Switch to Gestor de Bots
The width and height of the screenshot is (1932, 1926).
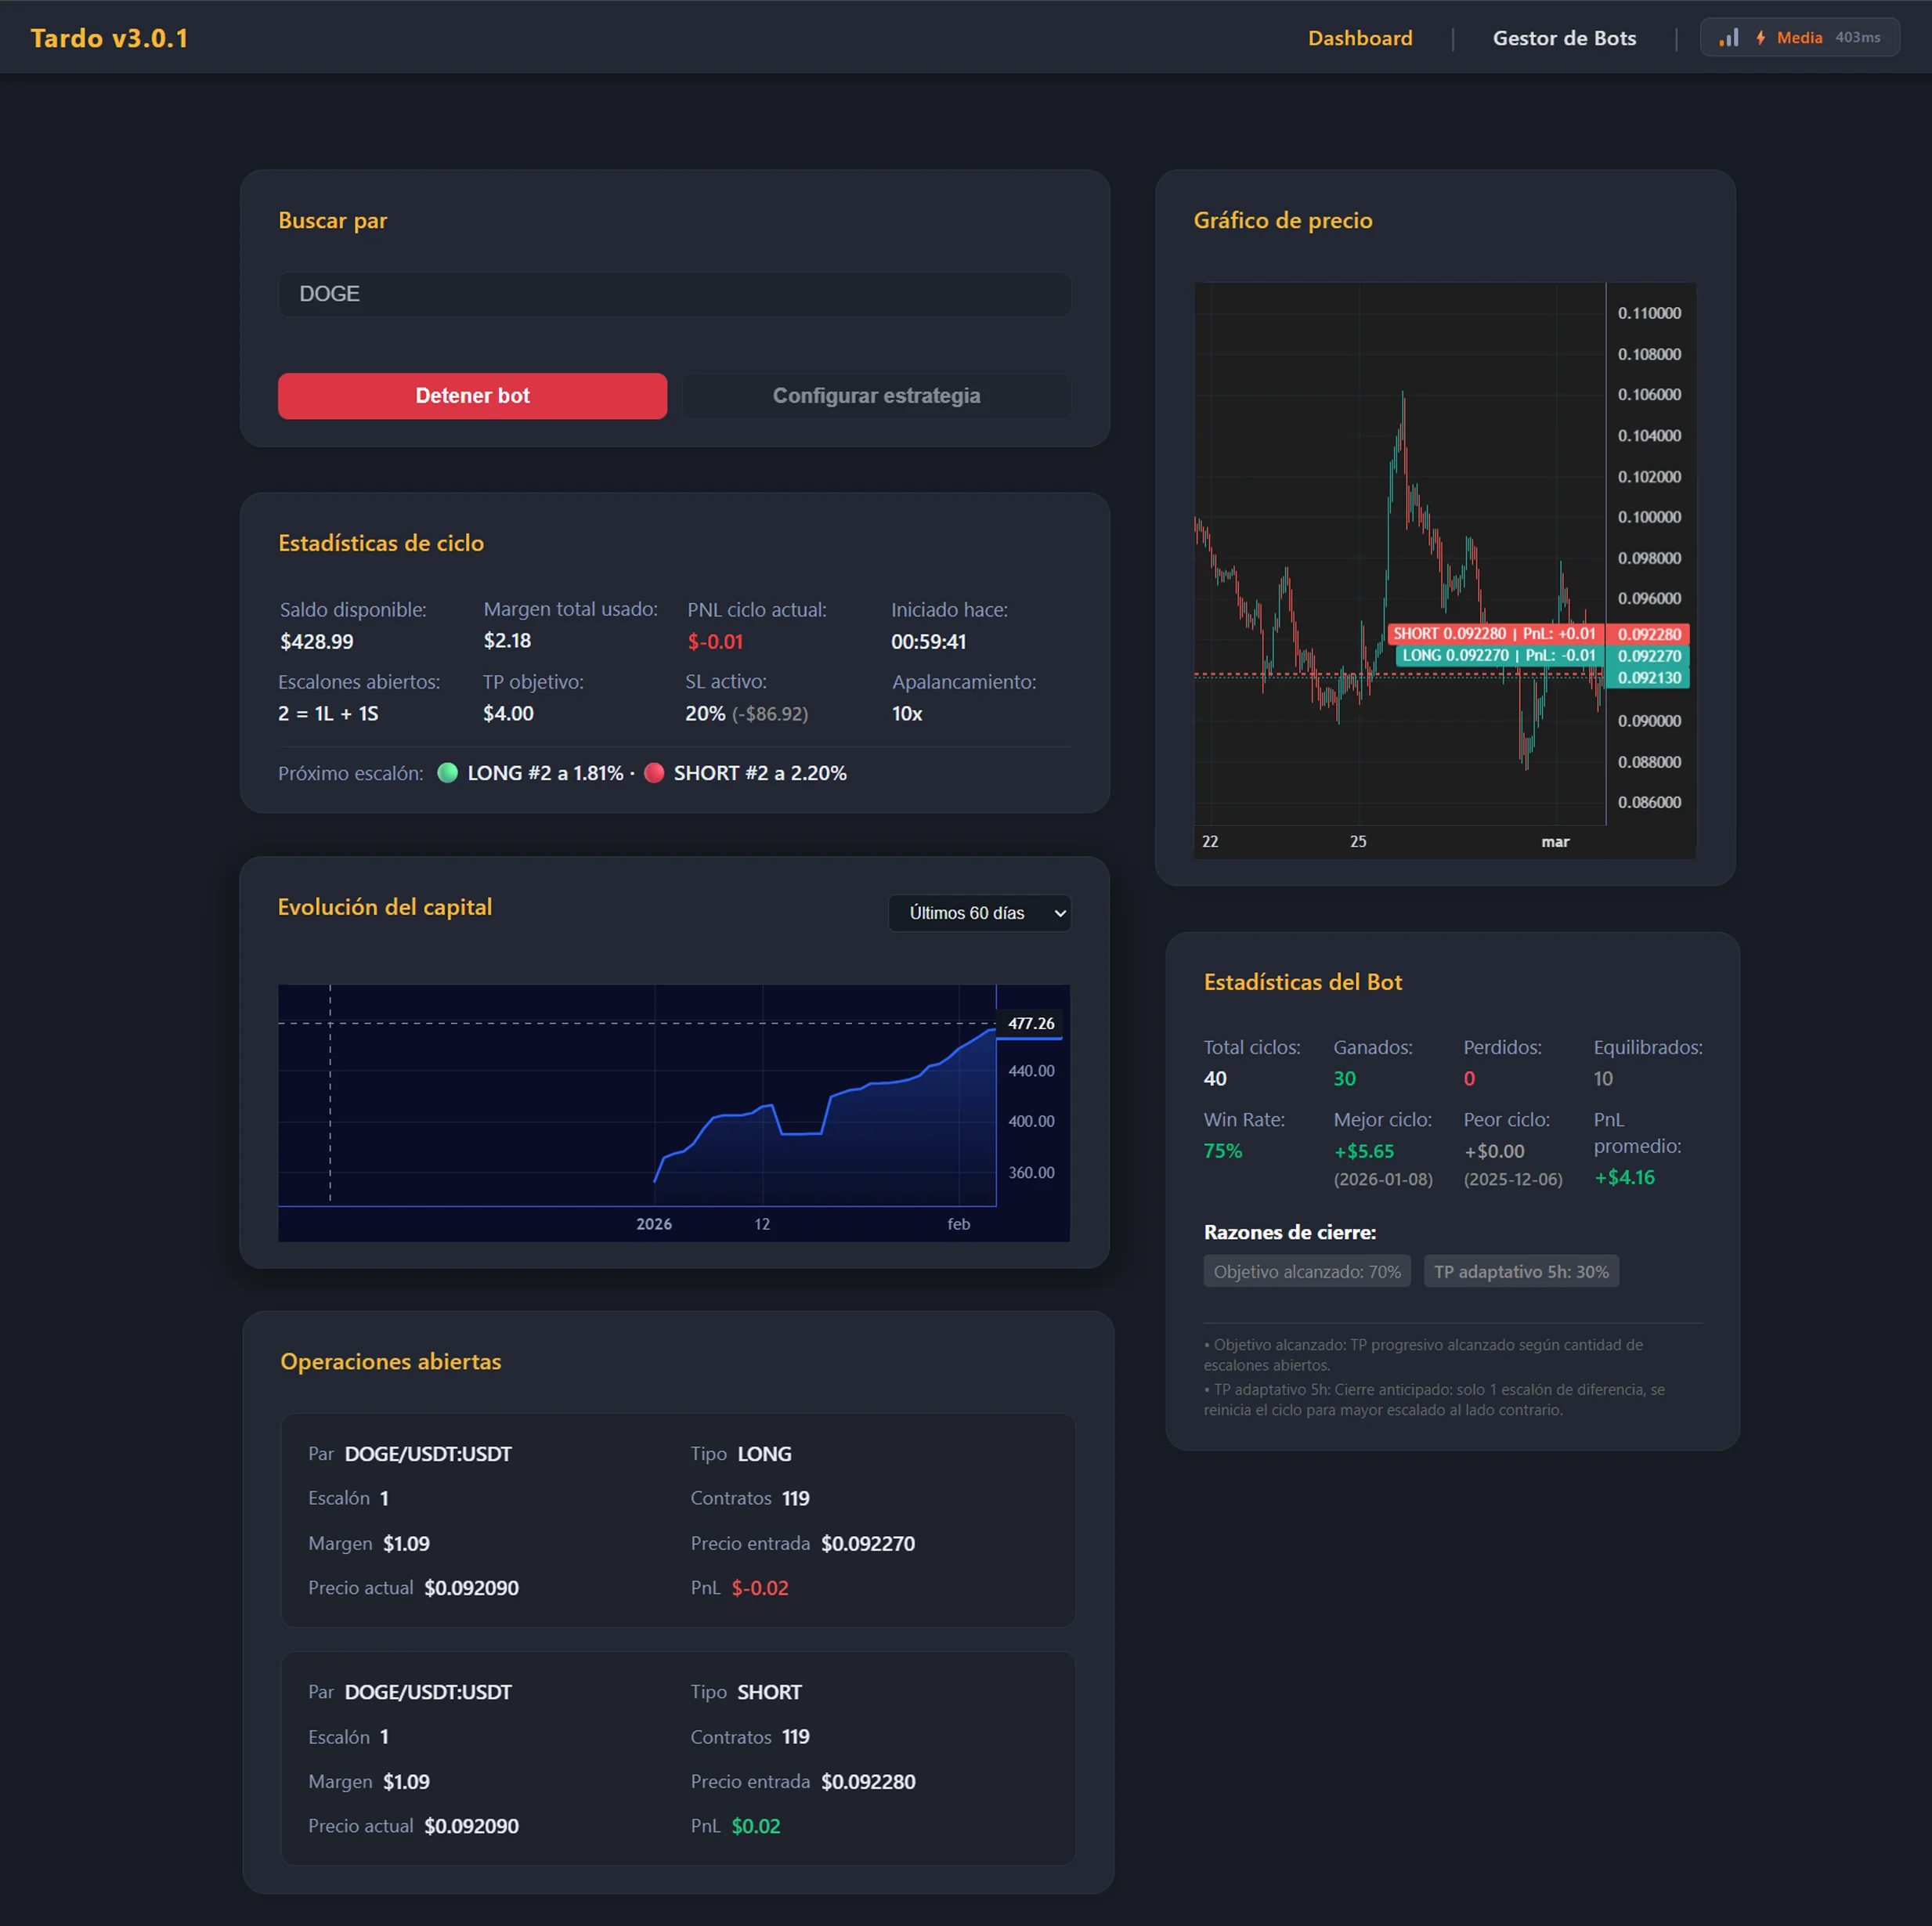pyautogui.click(x=1564, y=38)
